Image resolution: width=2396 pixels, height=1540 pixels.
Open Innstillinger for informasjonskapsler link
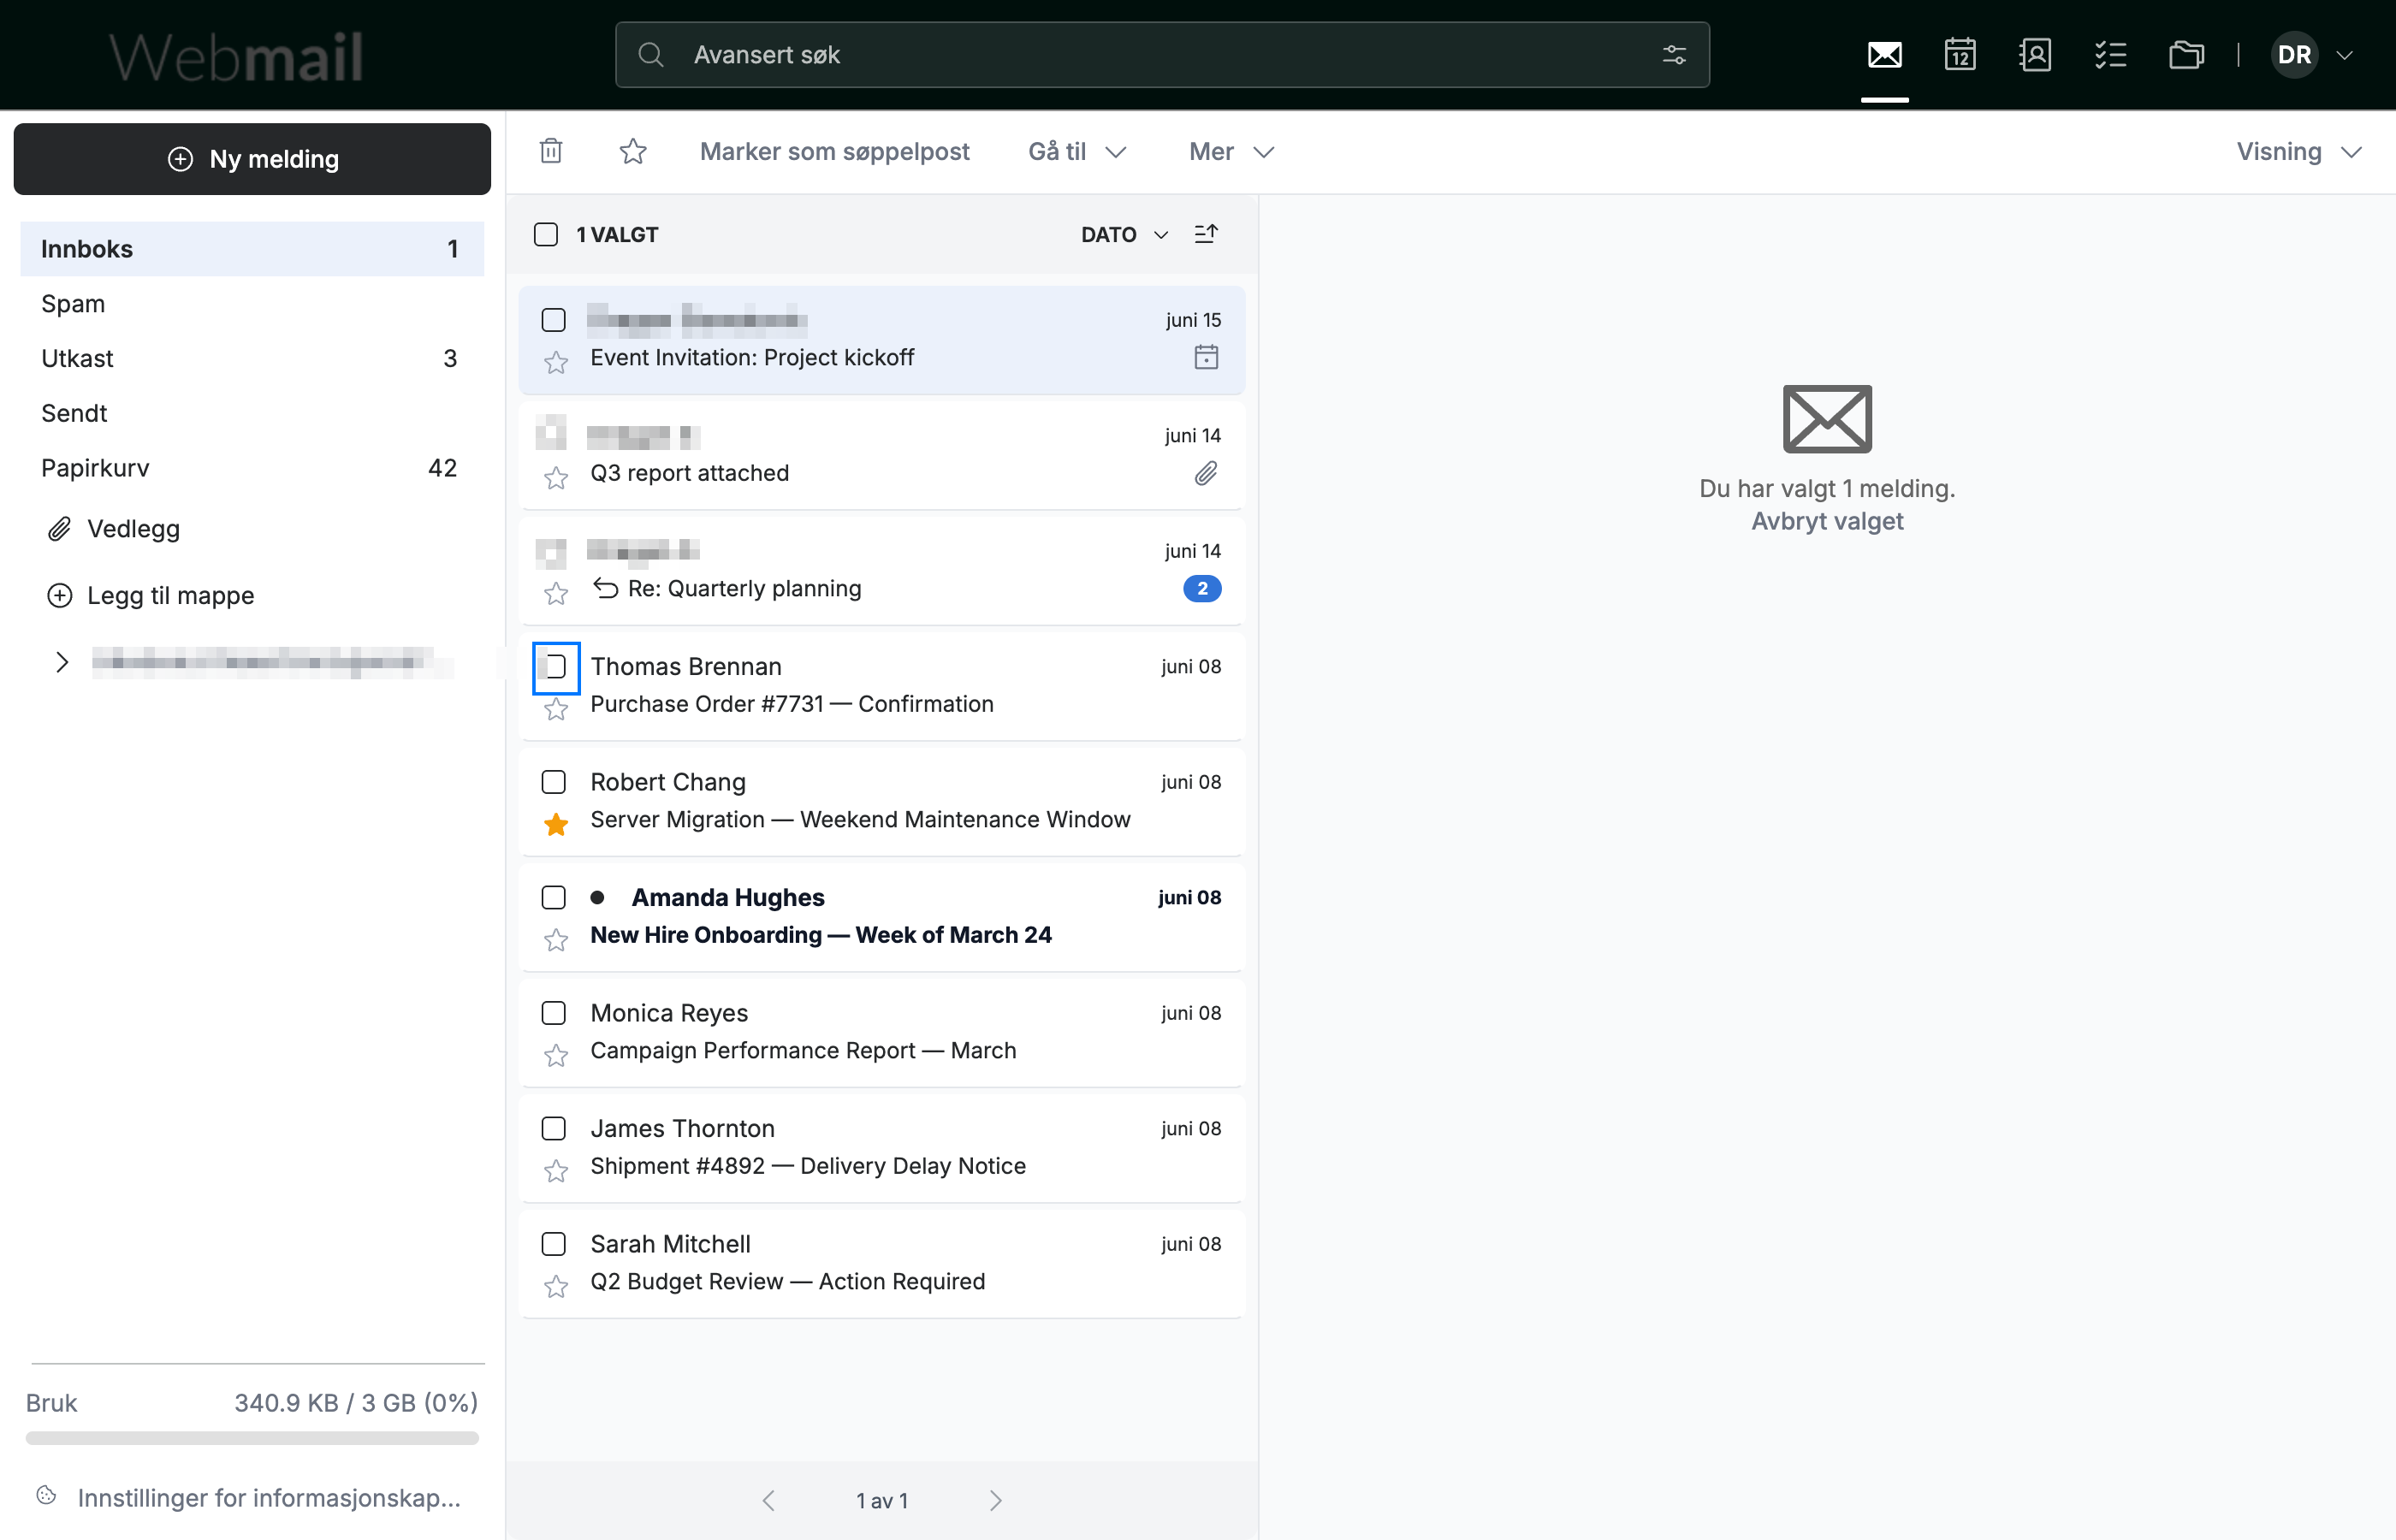click(269, 1497)
